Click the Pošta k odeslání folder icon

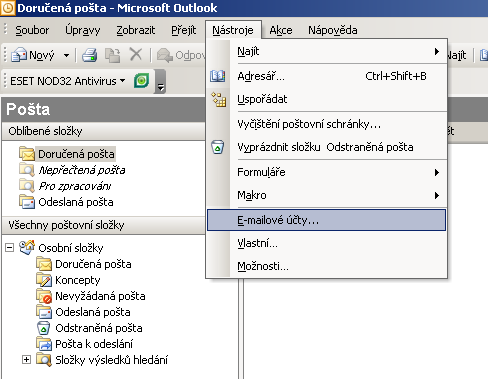pos(44,344)
